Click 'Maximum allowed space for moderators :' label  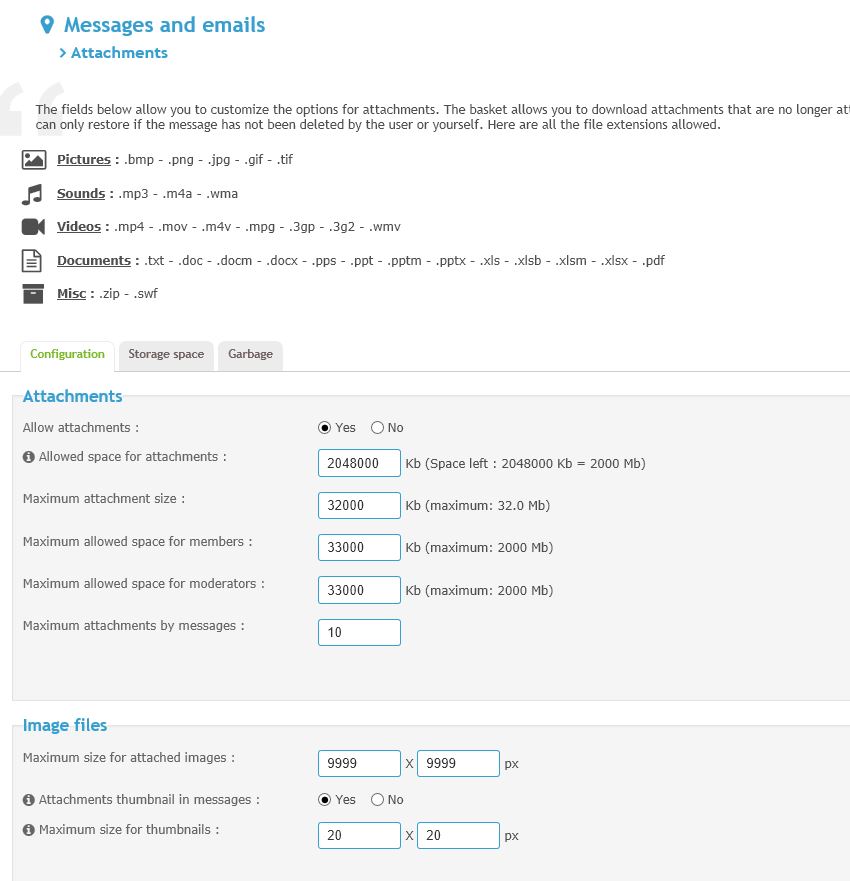pos(144,583)
